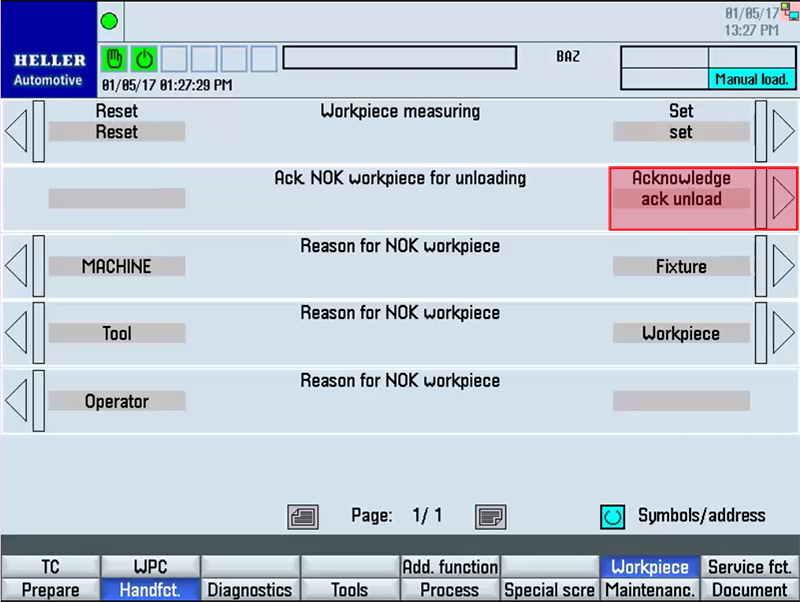Acknowledge NOK workpiece unloading

pyautogui.click(x=681, y=198)
